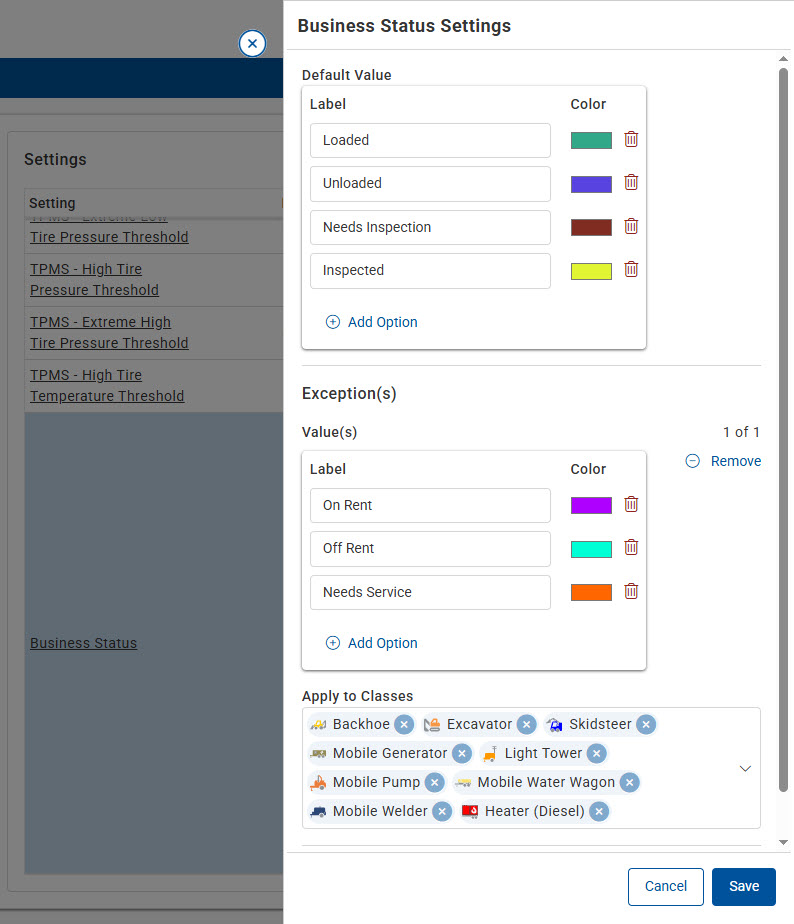Save the business status settings
The image size is (794, 924).
[744, 886]
